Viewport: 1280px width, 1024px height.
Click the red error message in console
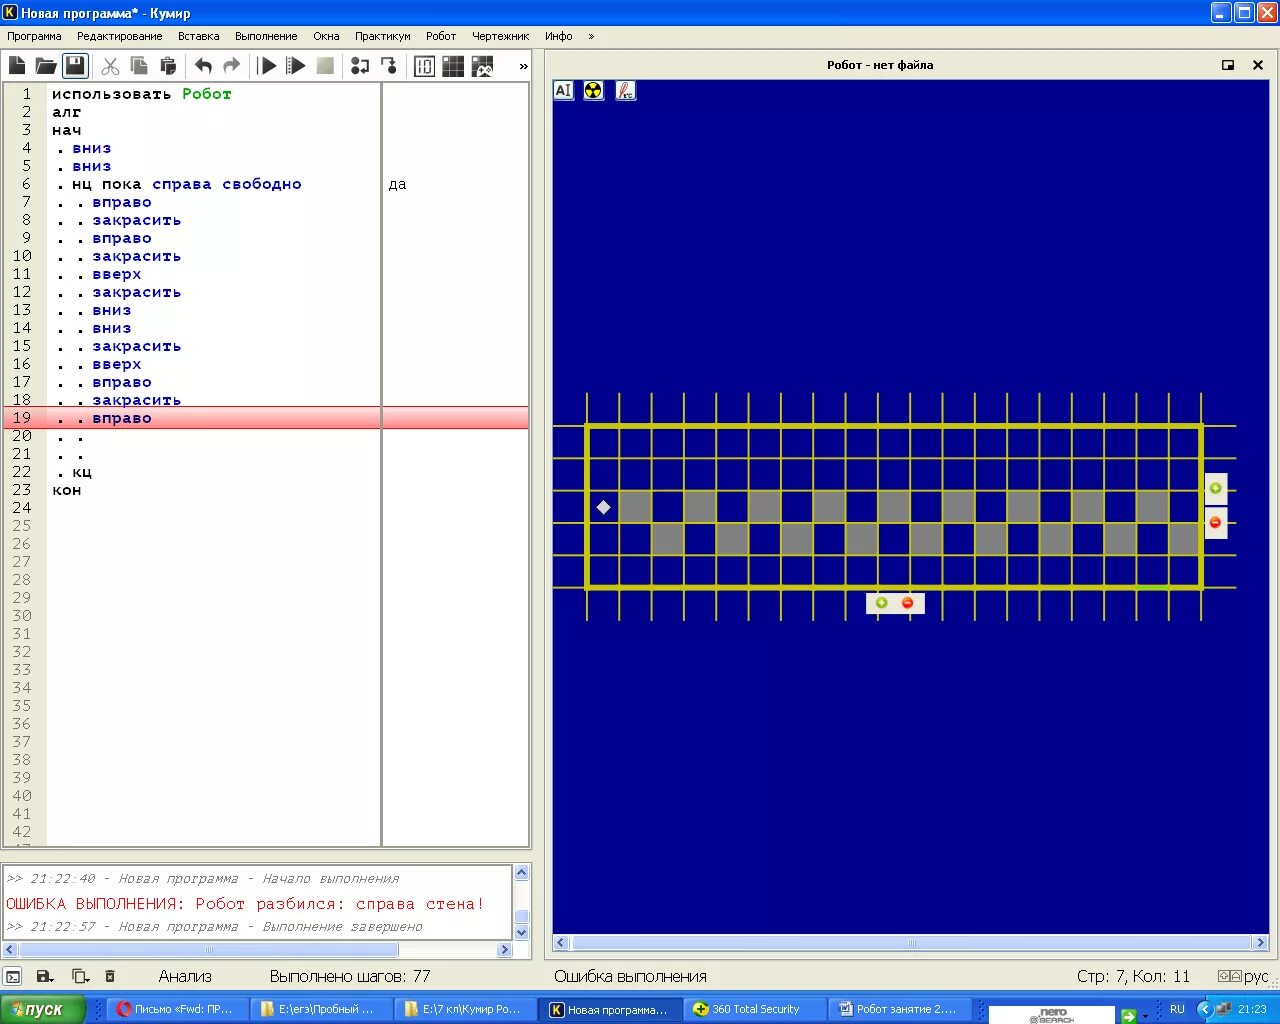click(245, 904)
